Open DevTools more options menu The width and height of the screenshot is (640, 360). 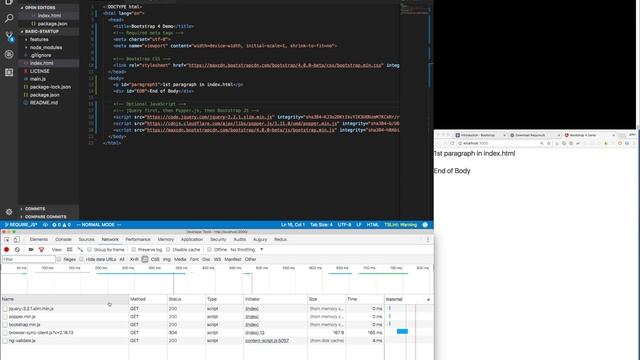[428, 240]
